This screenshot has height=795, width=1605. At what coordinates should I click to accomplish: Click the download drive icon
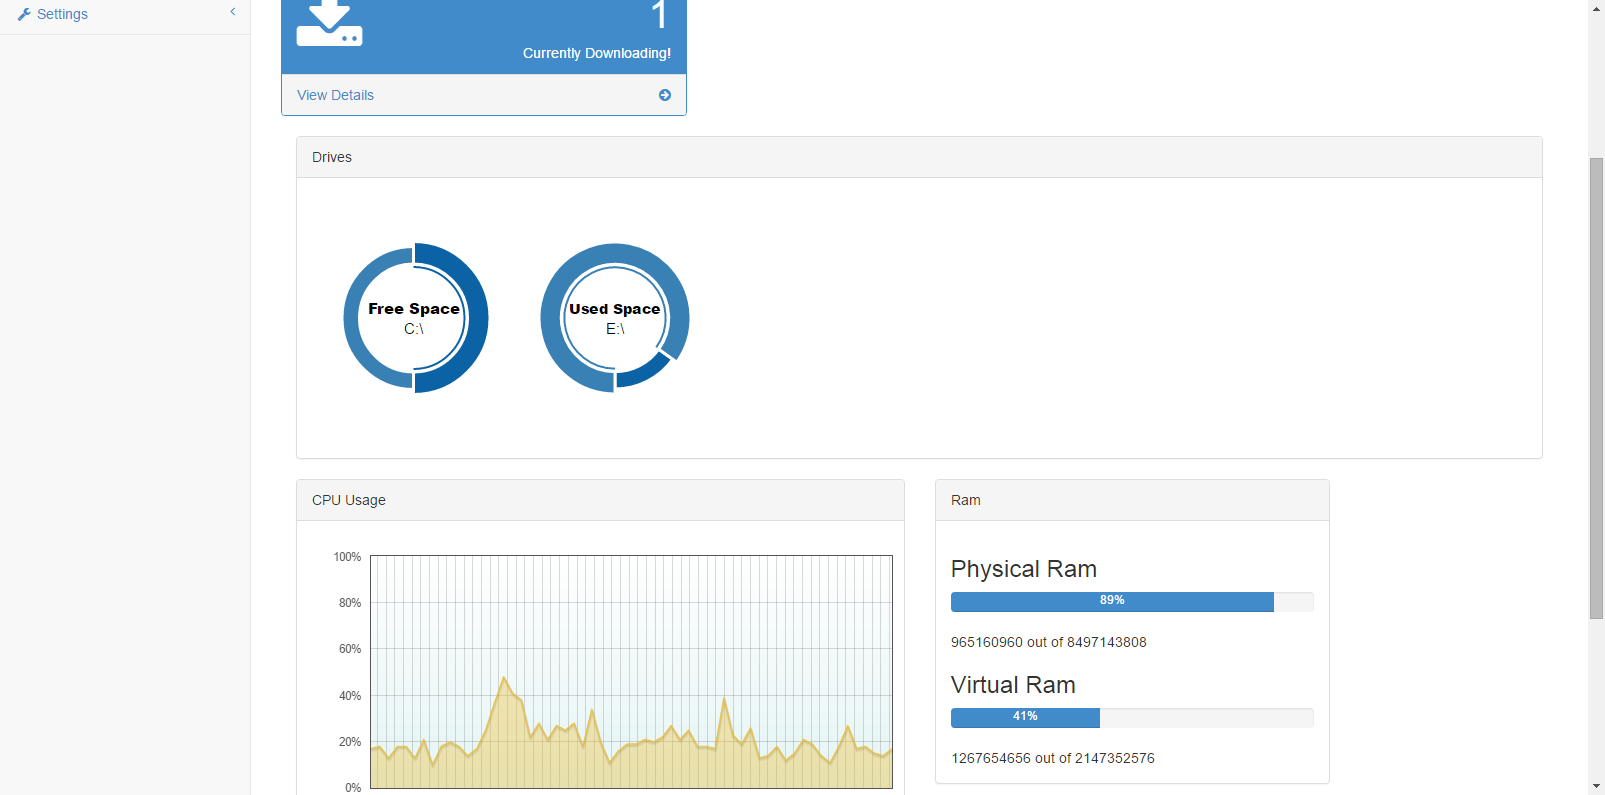[x=329, y=24]
